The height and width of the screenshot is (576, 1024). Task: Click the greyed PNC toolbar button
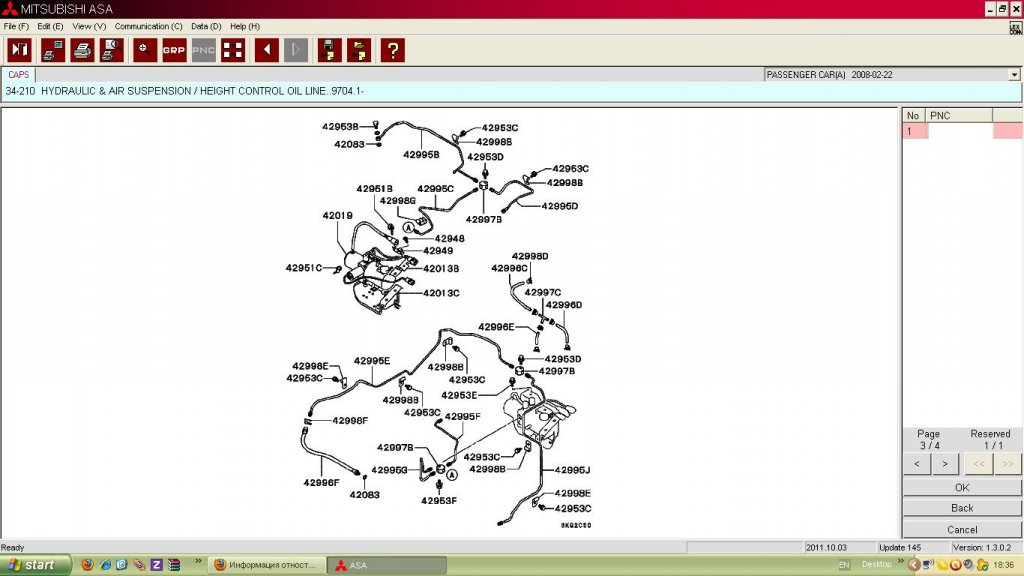[204, 50]
